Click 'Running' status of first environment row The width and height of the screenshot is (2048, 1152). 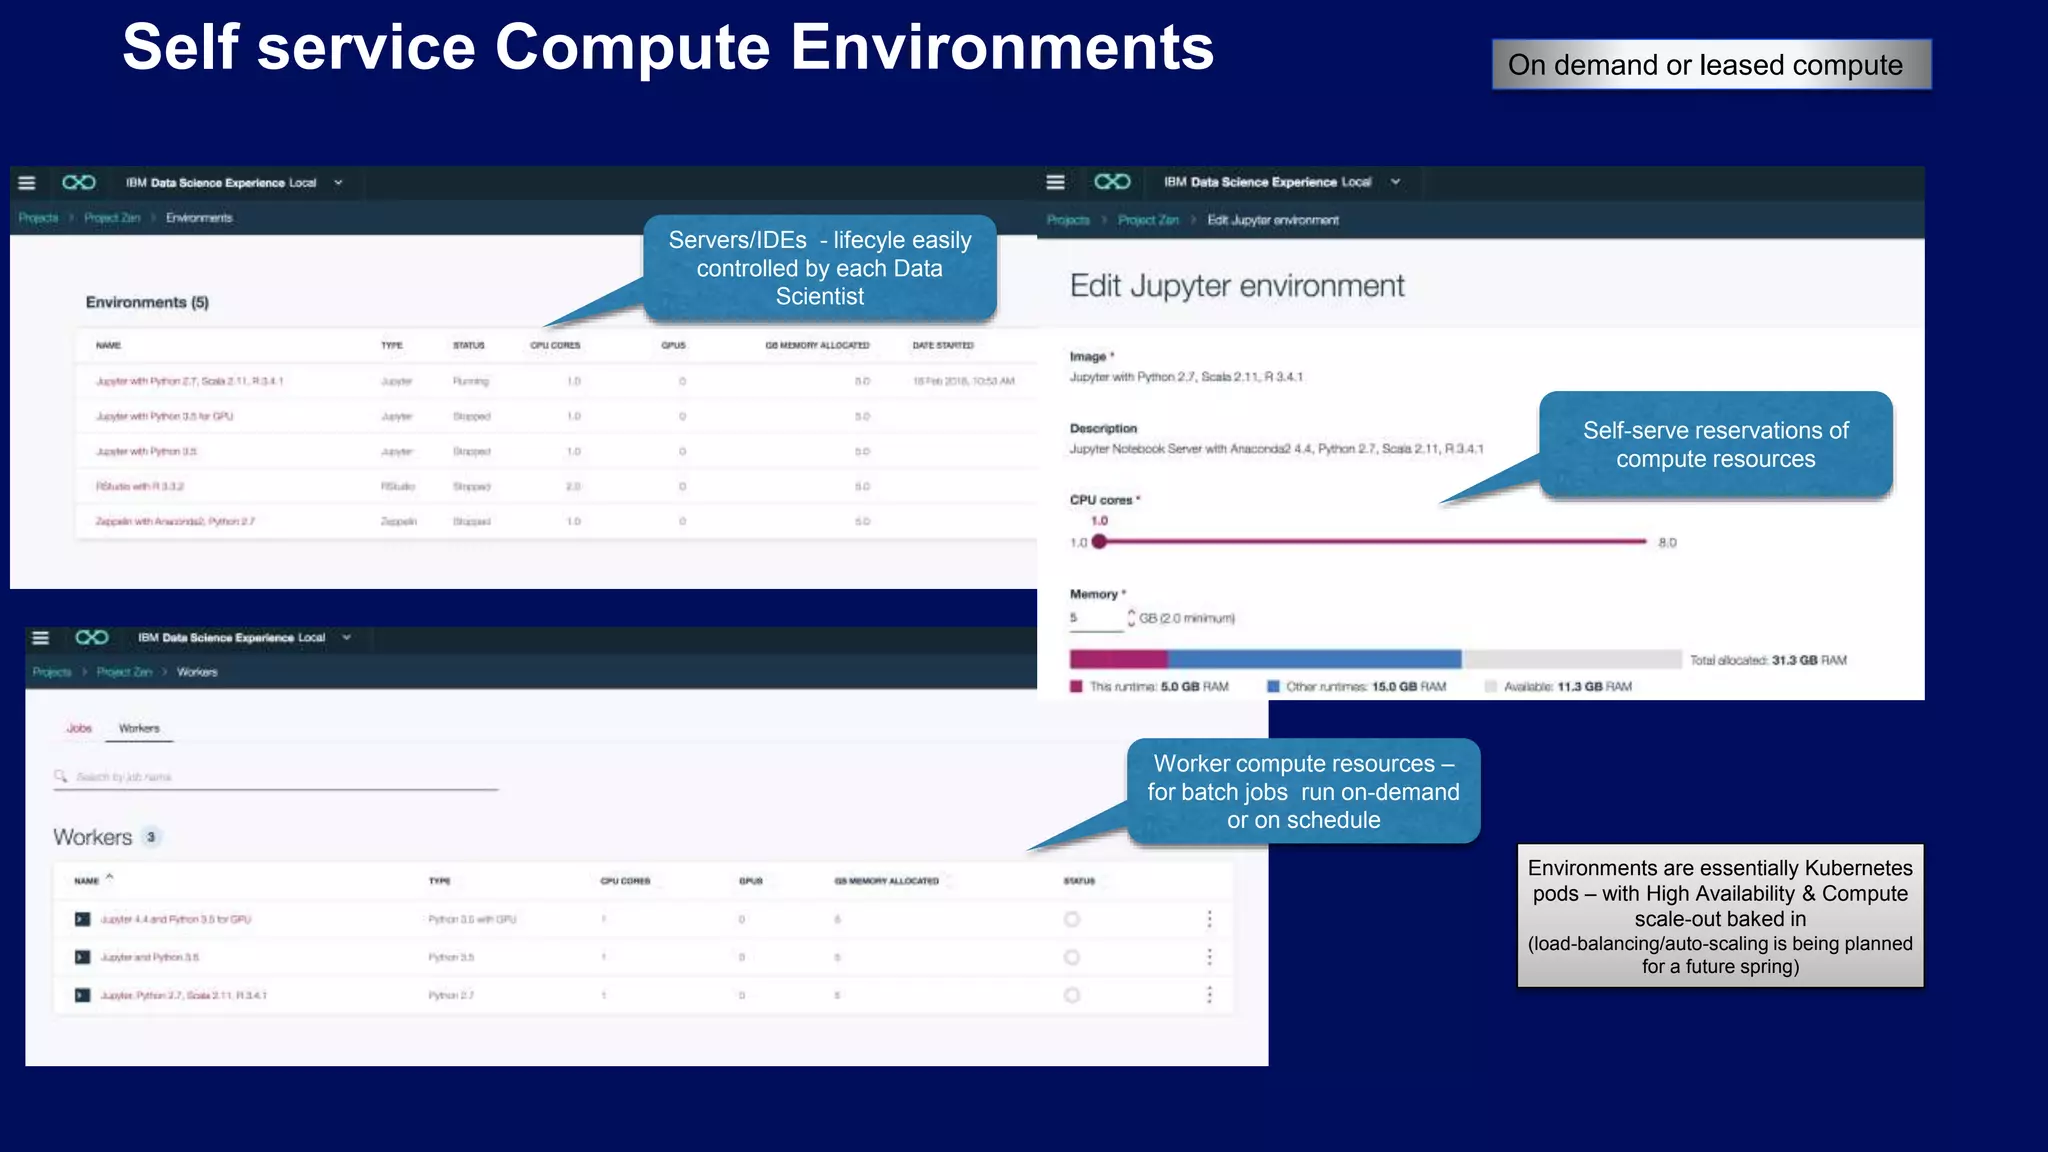coord(471,381)
